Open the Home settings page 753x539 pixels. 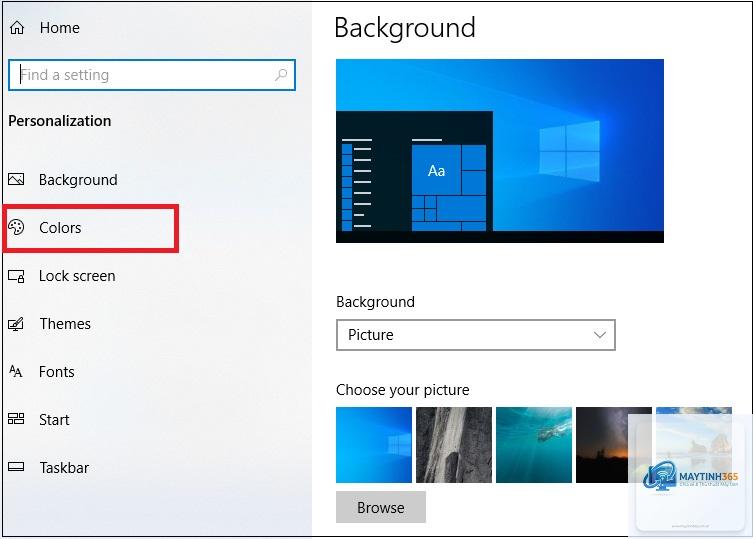(x=60, y=28)
